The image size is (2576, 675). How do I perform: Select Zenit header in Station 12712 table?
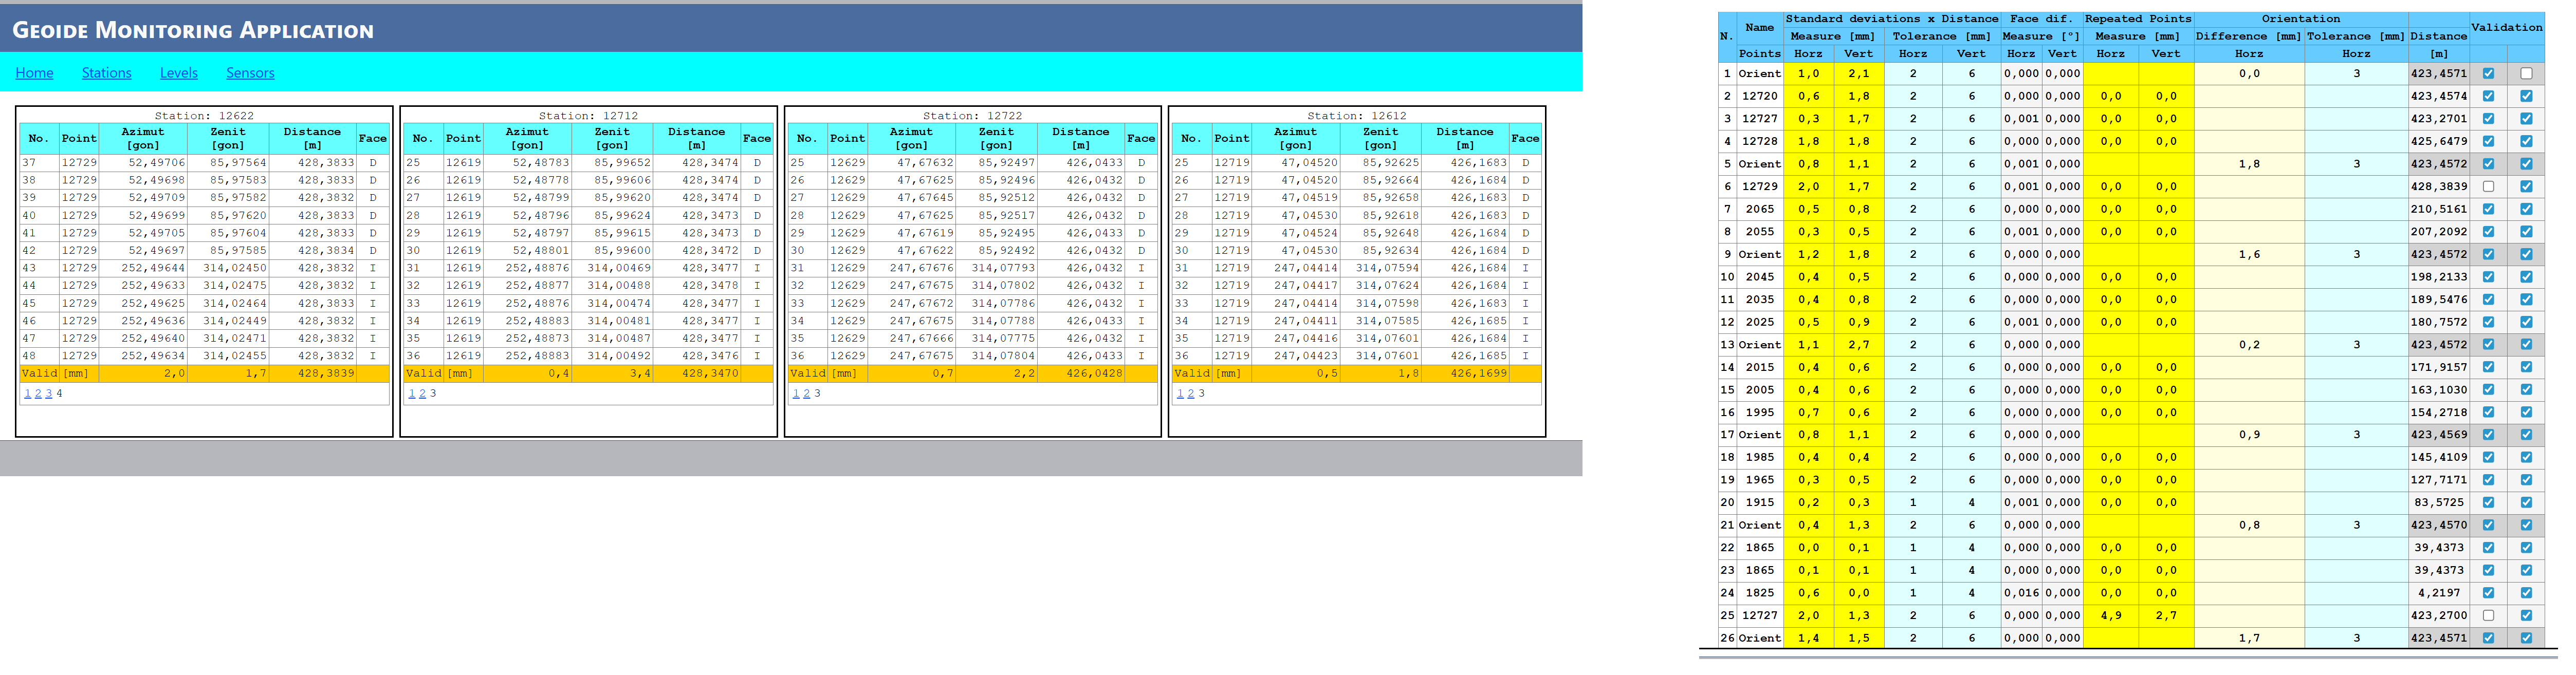point(612,138)
